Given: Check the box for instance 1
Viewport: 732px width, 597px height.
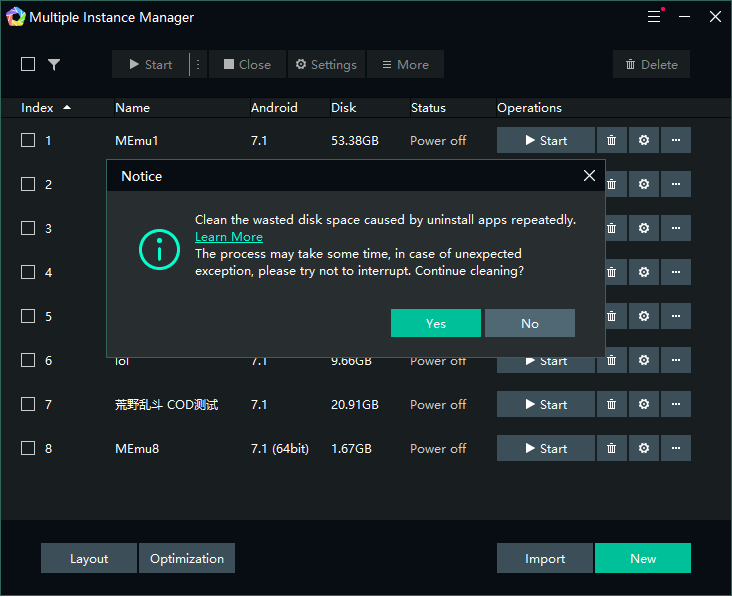Looking at the screenshot, I should pos(28,141).
